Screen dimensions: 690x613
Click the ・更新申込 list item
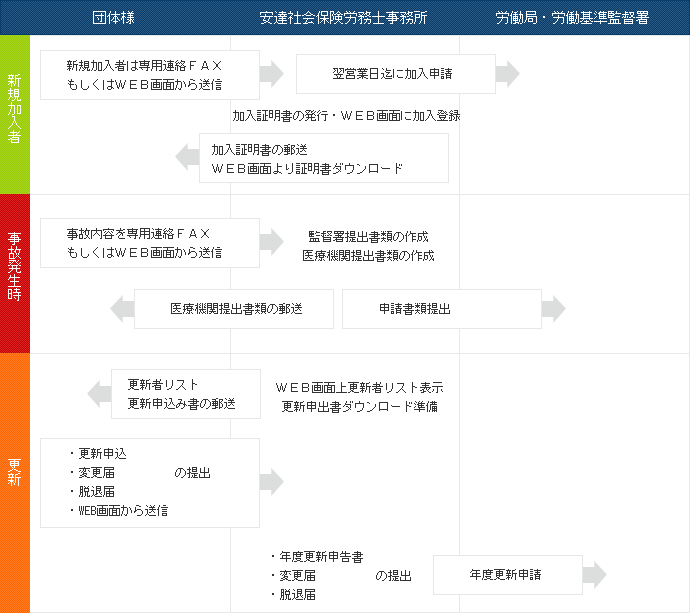click(98, 454)
